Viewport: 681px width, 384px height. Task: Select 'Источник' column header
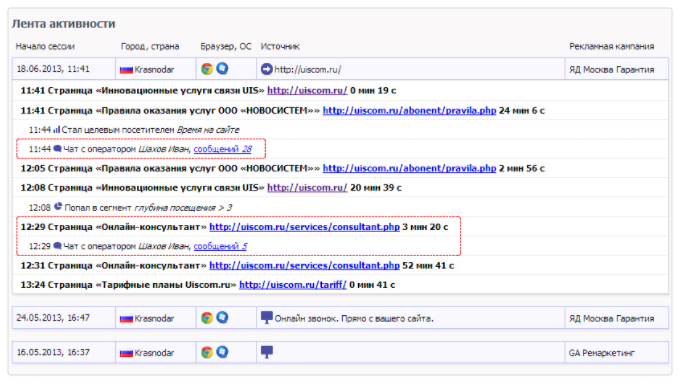280,46
